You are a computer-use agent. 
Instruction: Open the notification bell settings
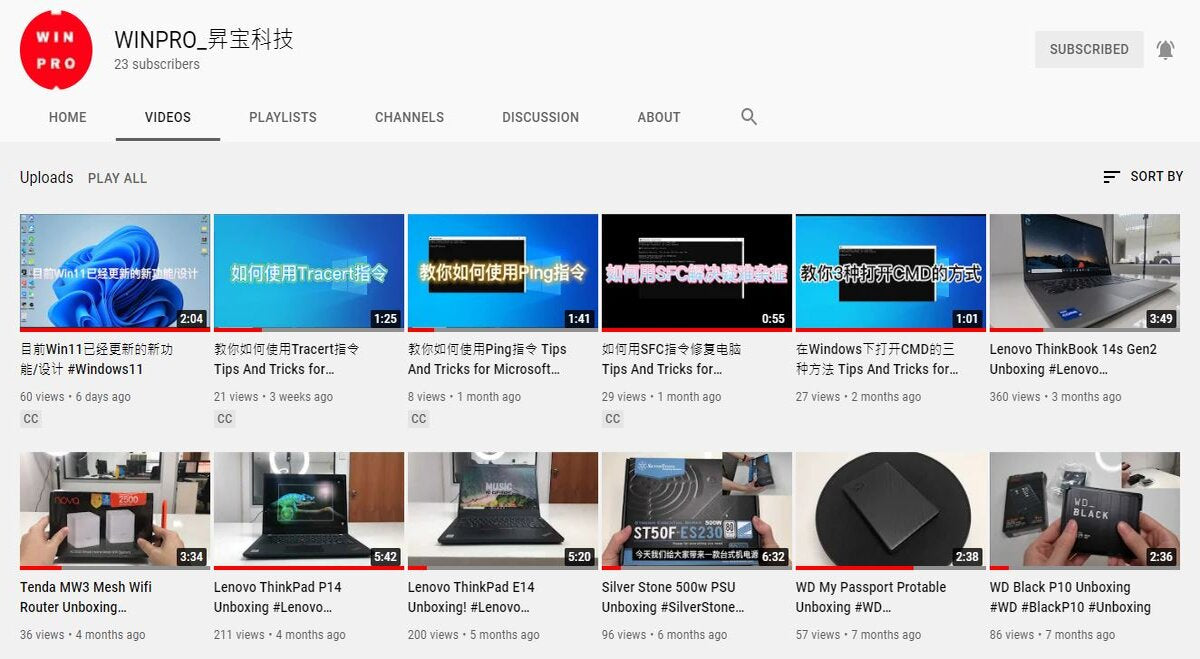pyautogui.click(x=1165, y=49)
